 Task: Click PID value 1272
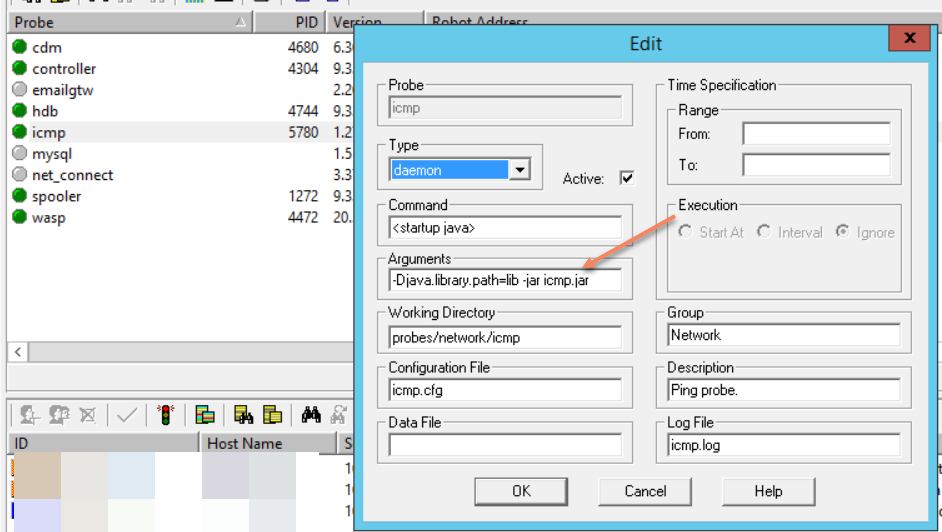(303, 196)
